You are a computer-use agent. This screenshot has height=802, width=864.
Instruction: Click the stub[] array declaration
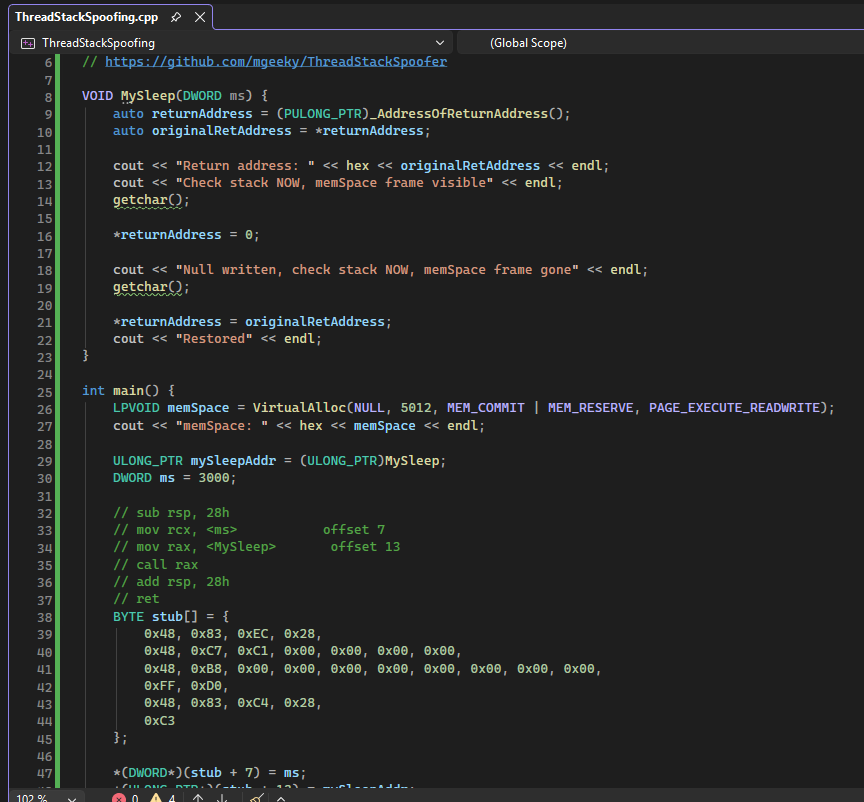point(175,617)
